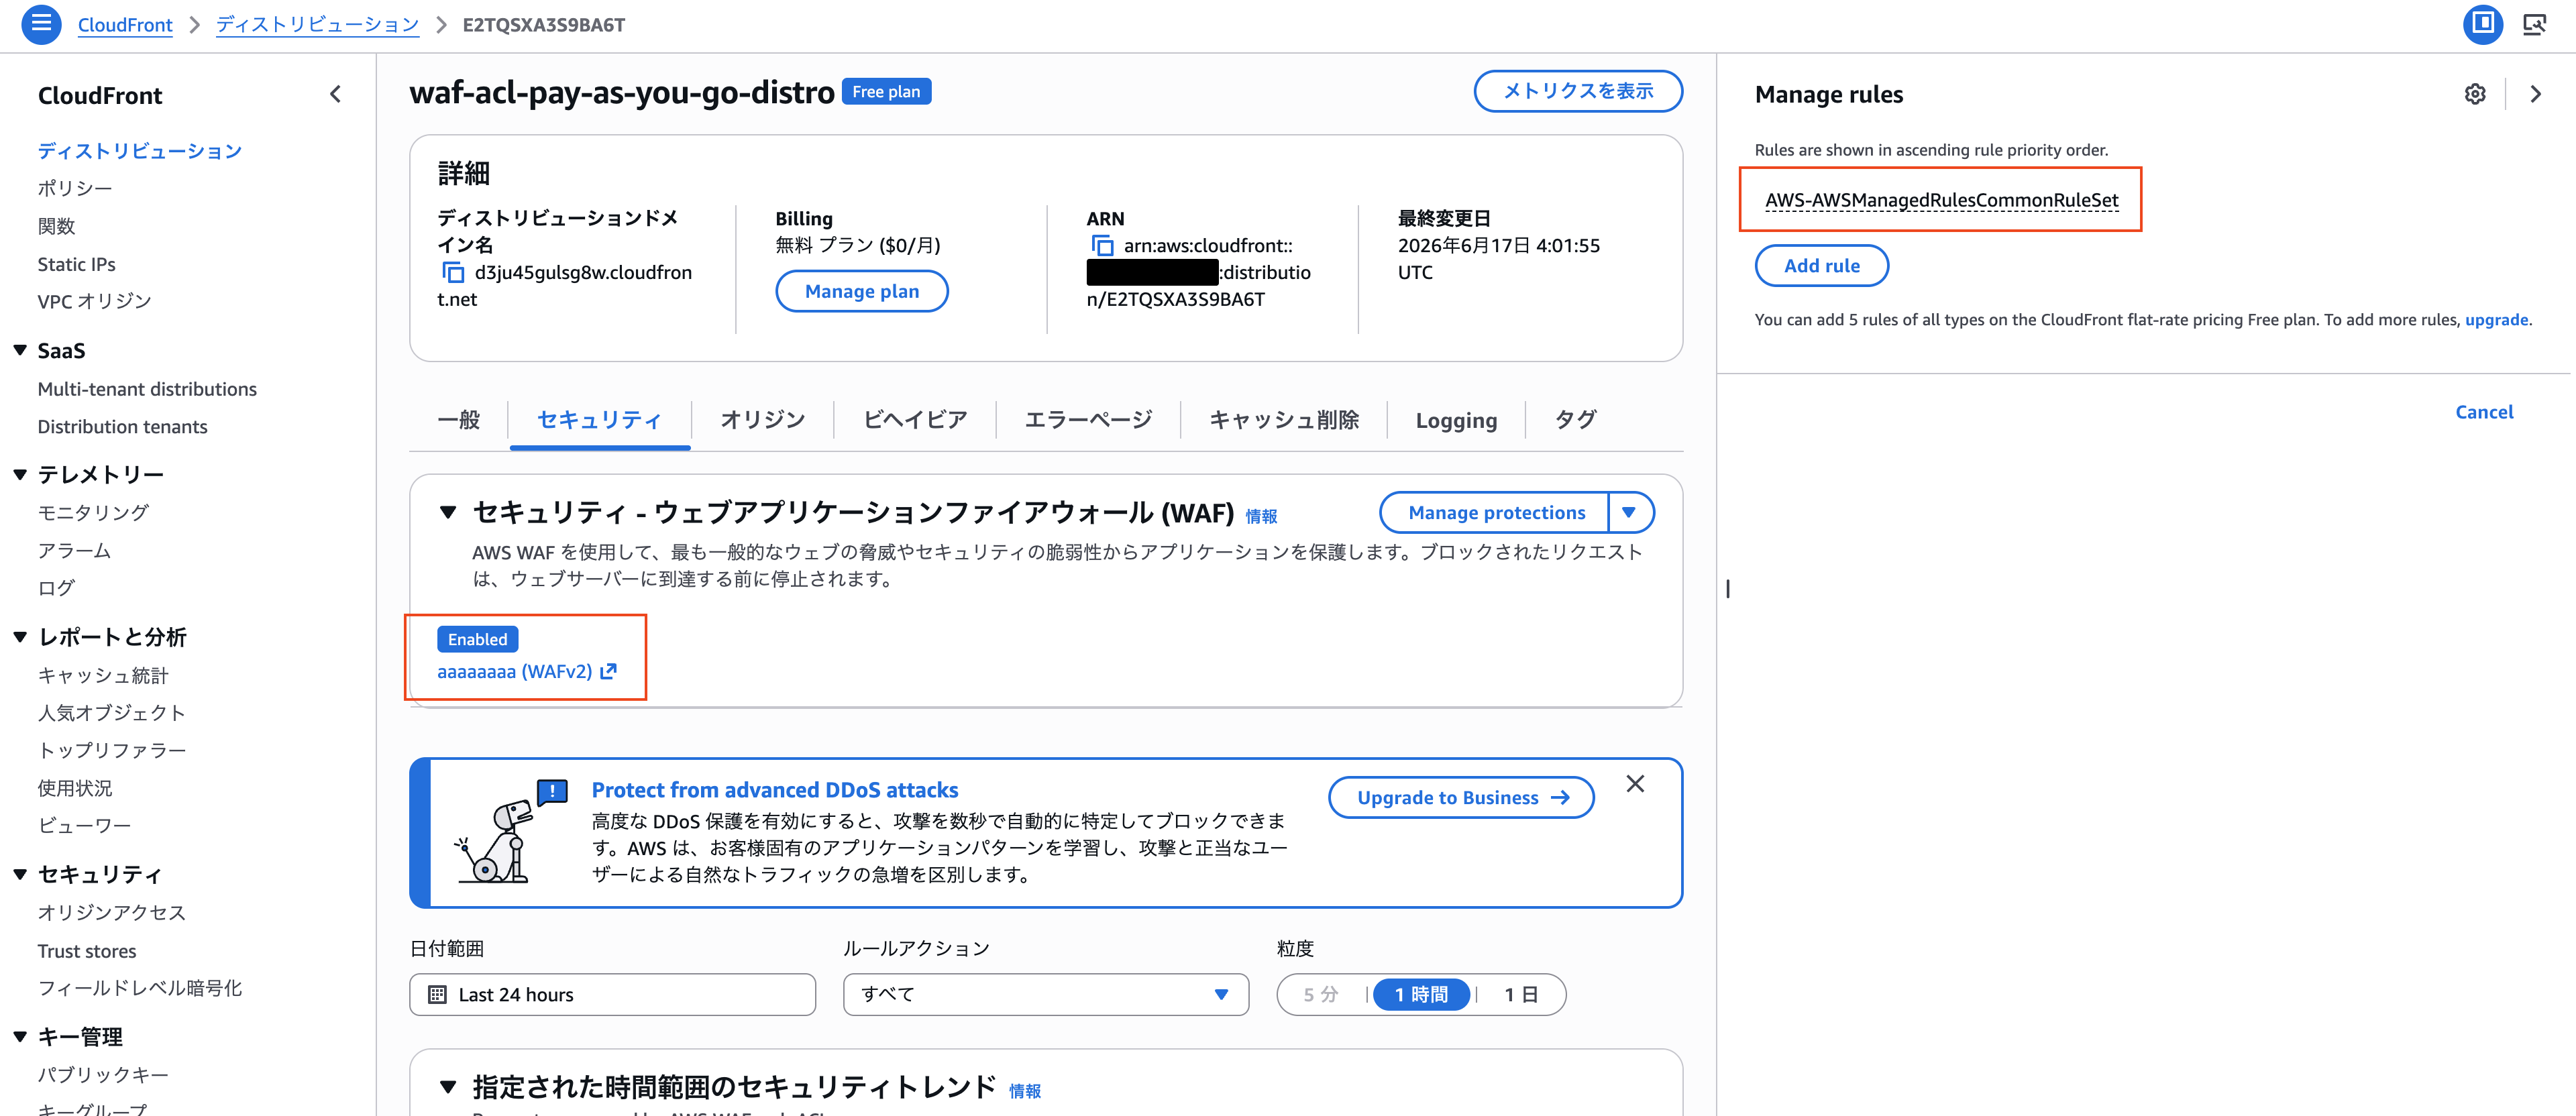Switch to the 一般 tab
2576x1116 pixels.
[x=459, y=420]
